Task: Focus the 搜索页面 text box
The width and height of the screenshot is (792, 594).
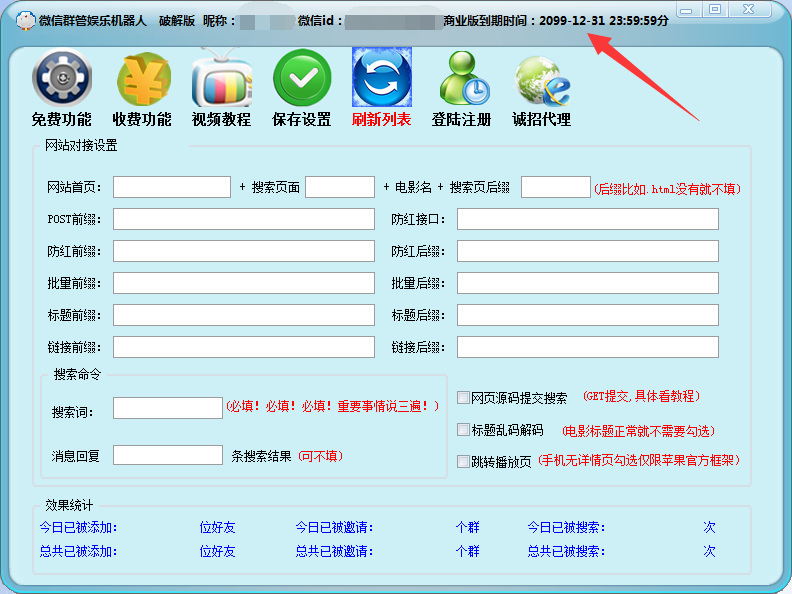Action: 340,187
